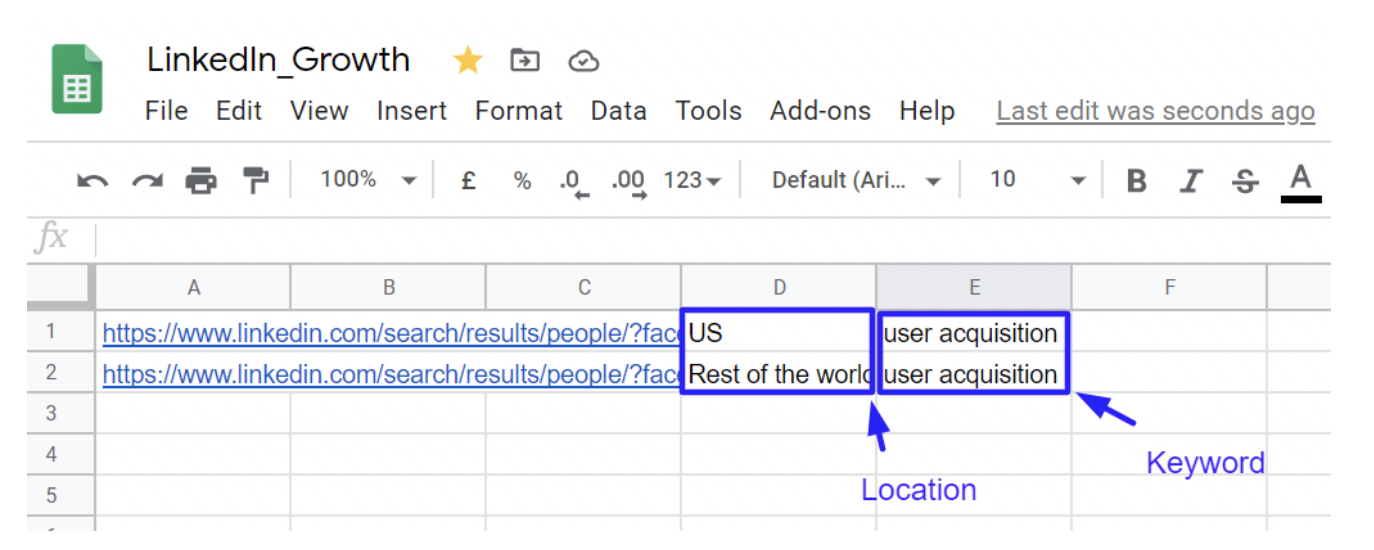The width and height of the screenshot is (1374, 550).
Task: Toggle strikethrough formatting
Action: 1245,181
